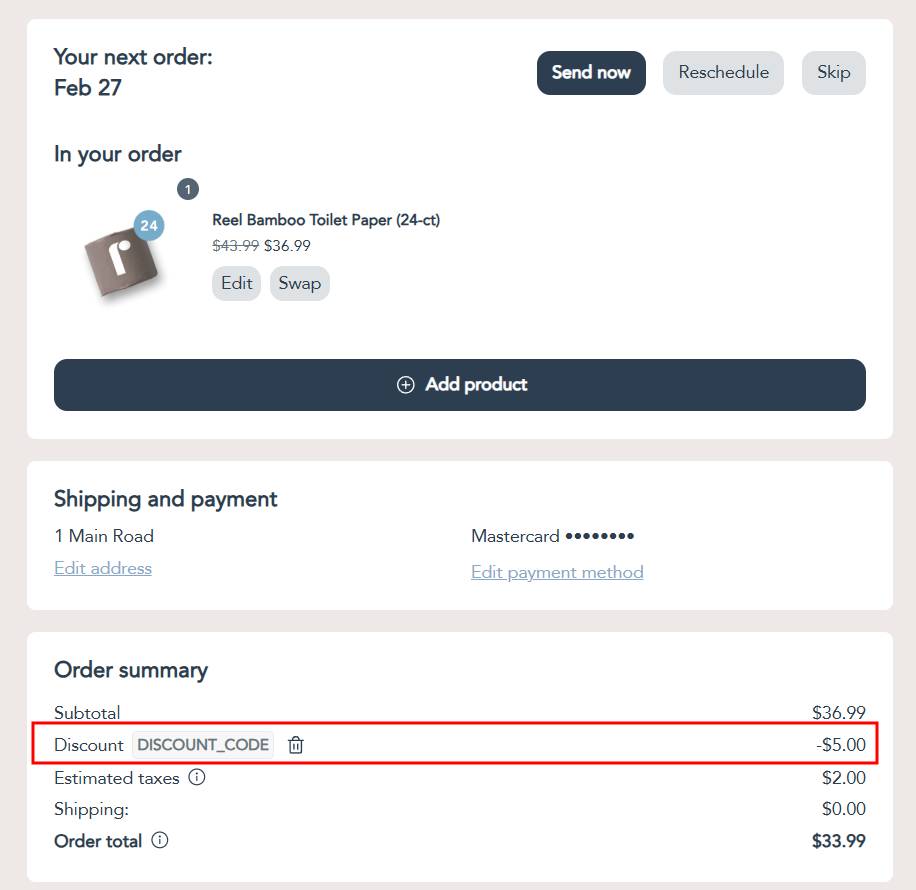Screen dimensions: 916x890
Task: Open the Estimated taxes info icon
Action: point(197,777)
